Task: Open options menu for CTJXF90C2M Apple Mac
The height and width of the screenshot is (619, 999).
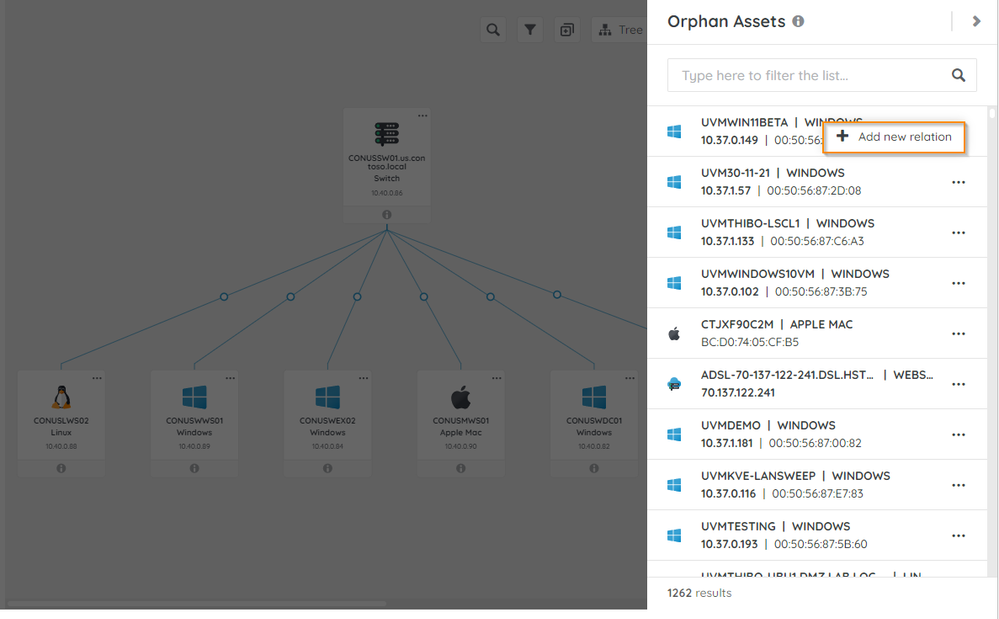Action: [958, 334]
